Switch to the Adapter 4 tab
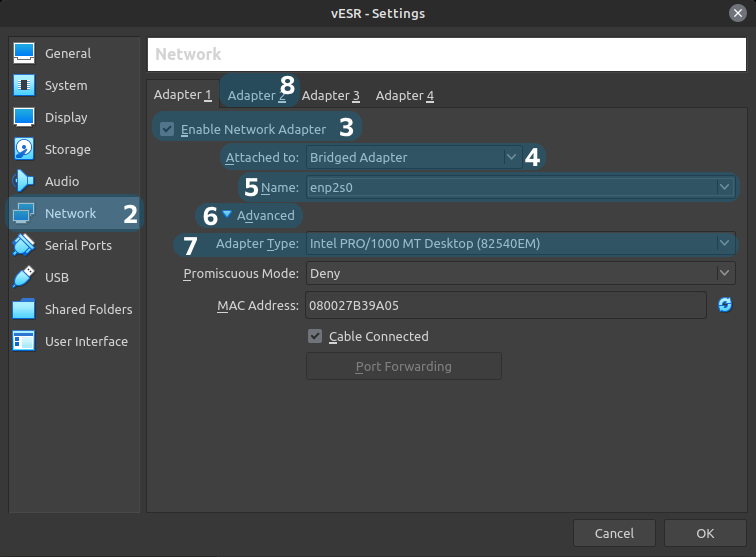The image size is (756, 557). [x=404, y=96]
